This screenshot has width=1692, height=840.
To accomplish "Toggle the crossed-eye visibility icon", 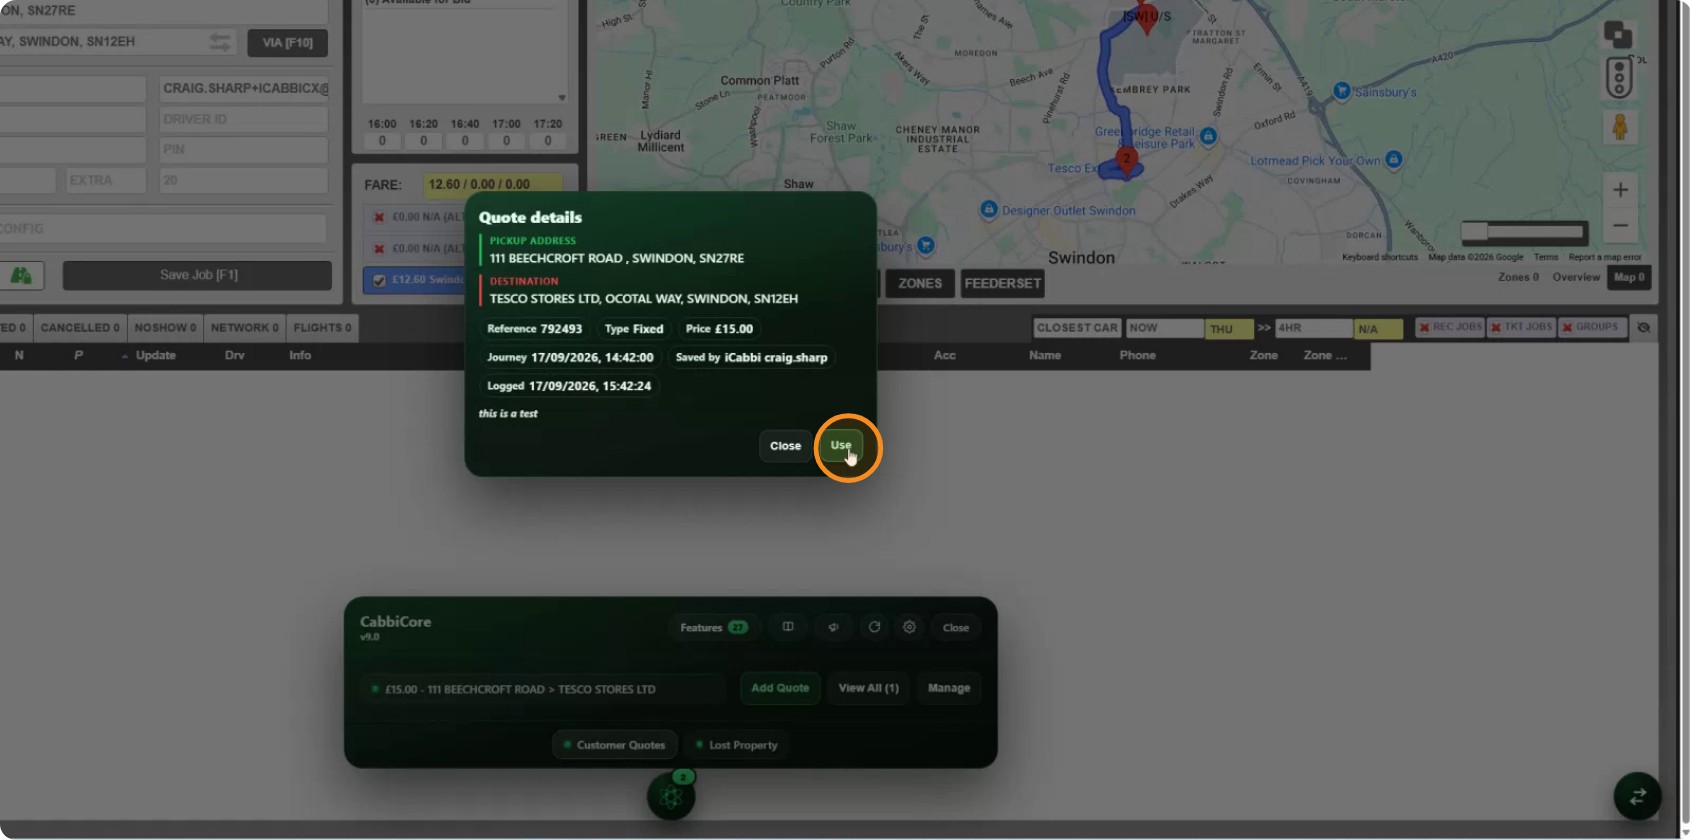I will pos(1643,328).
